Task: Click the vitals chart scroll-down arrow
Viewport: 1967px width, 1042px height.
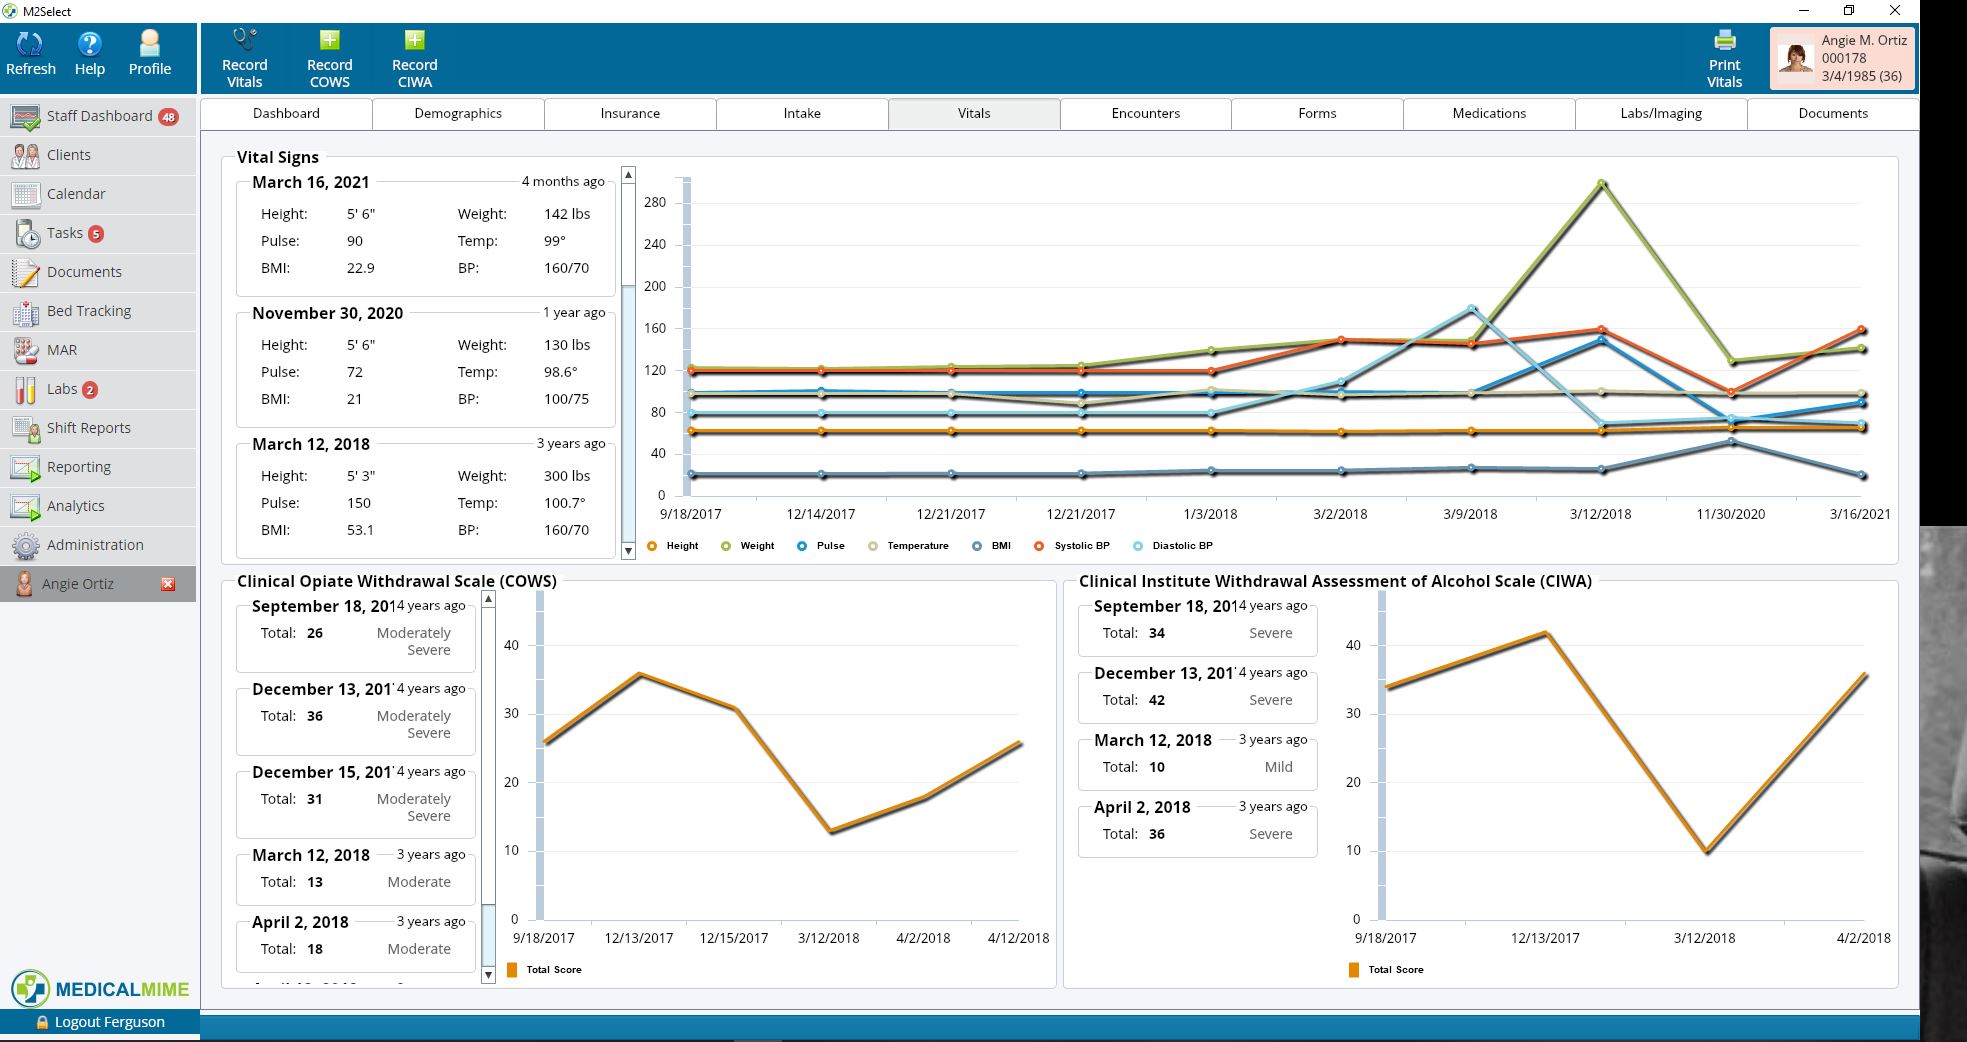Action: 628,551
